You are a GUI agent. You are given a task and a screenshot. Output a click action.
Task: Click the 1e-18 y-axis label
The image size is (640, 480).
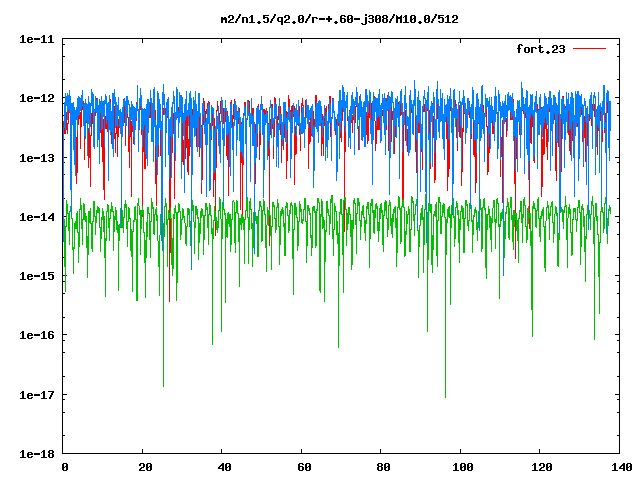pyautogui.click(x=37, y=454)
